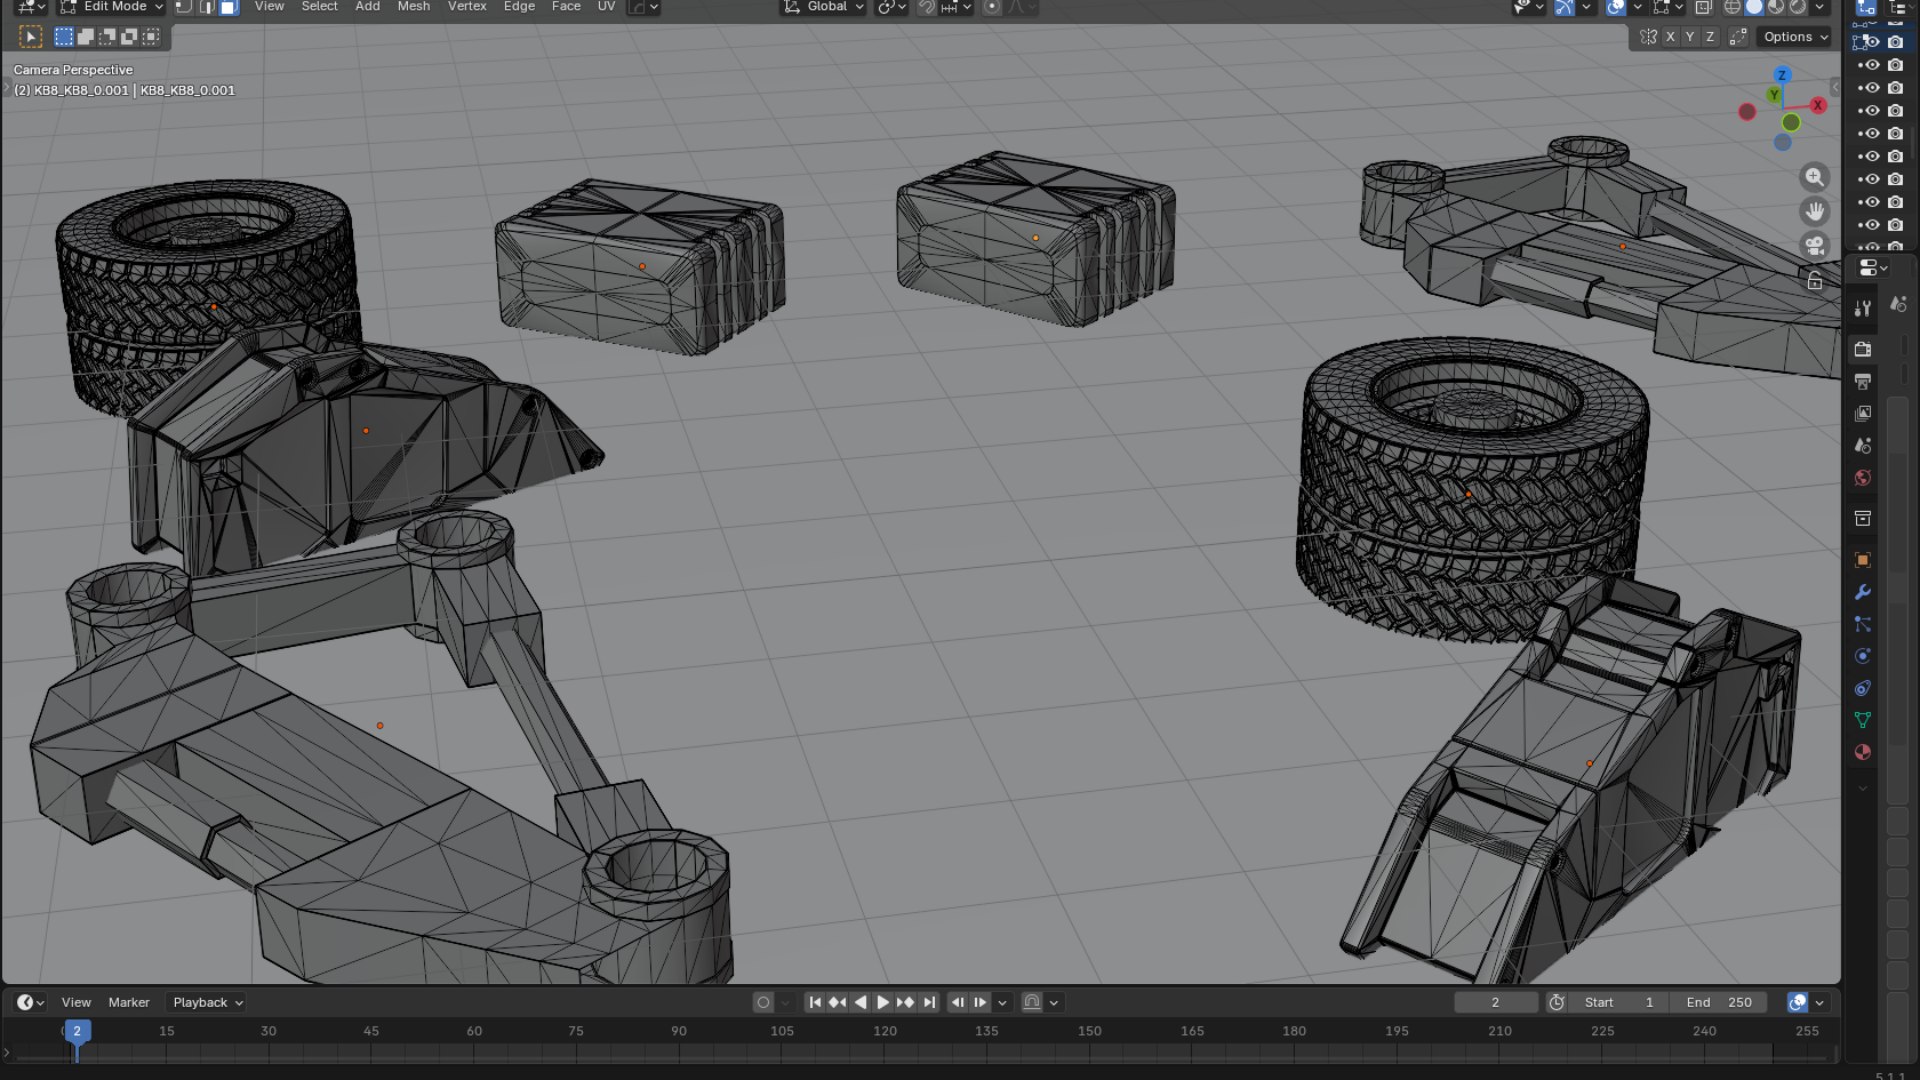Screen dimensions: 1920x1080
Task: Open the Edit Mode dropdown
Action: (111, 7)
